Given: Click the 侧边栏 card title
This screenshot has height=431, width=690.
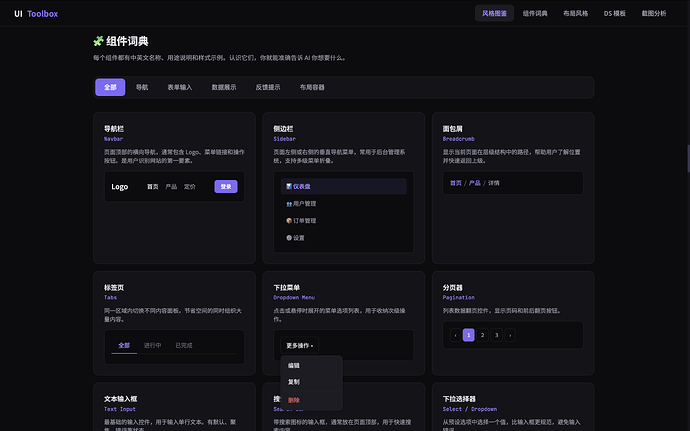Looking at the screenshot, I should click(283, 129).
